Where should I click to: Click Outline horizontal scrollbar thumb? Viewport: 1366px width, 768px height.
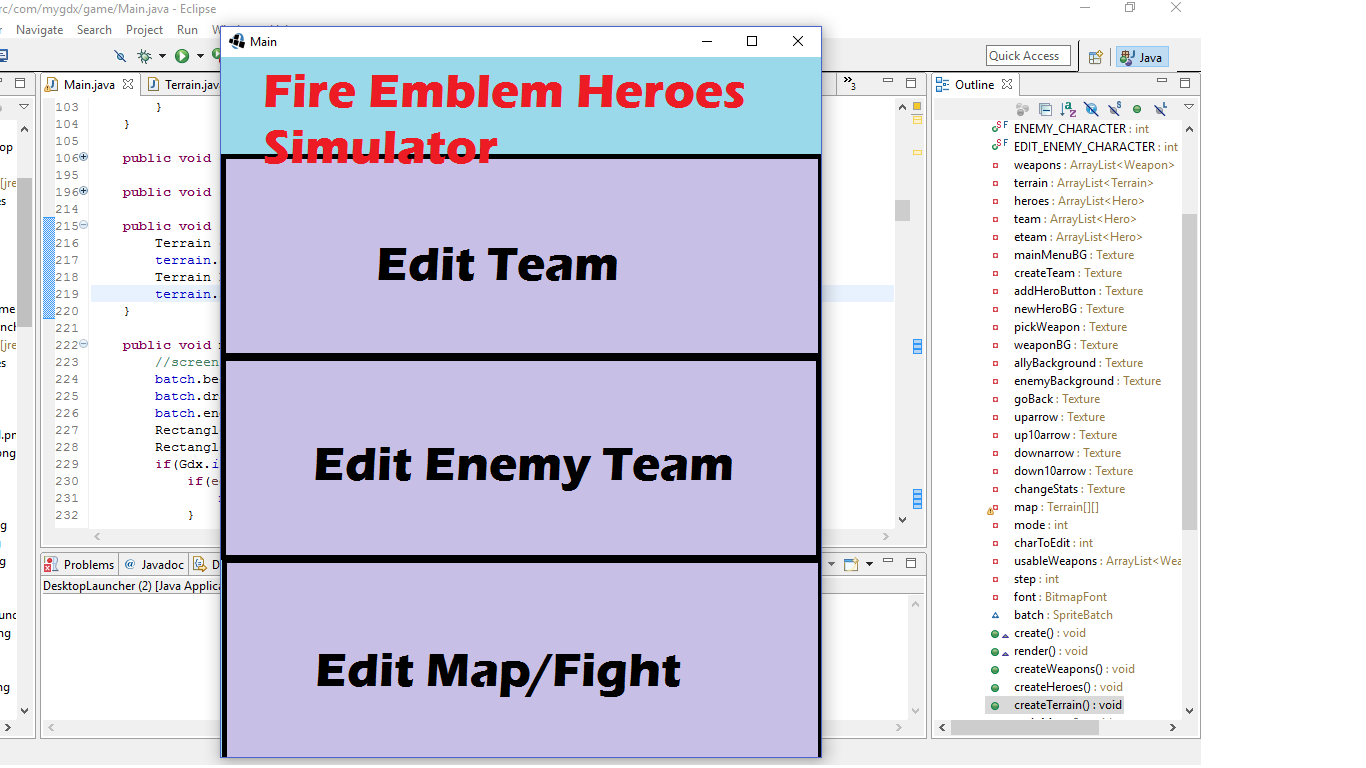[x=1024, y=727]
